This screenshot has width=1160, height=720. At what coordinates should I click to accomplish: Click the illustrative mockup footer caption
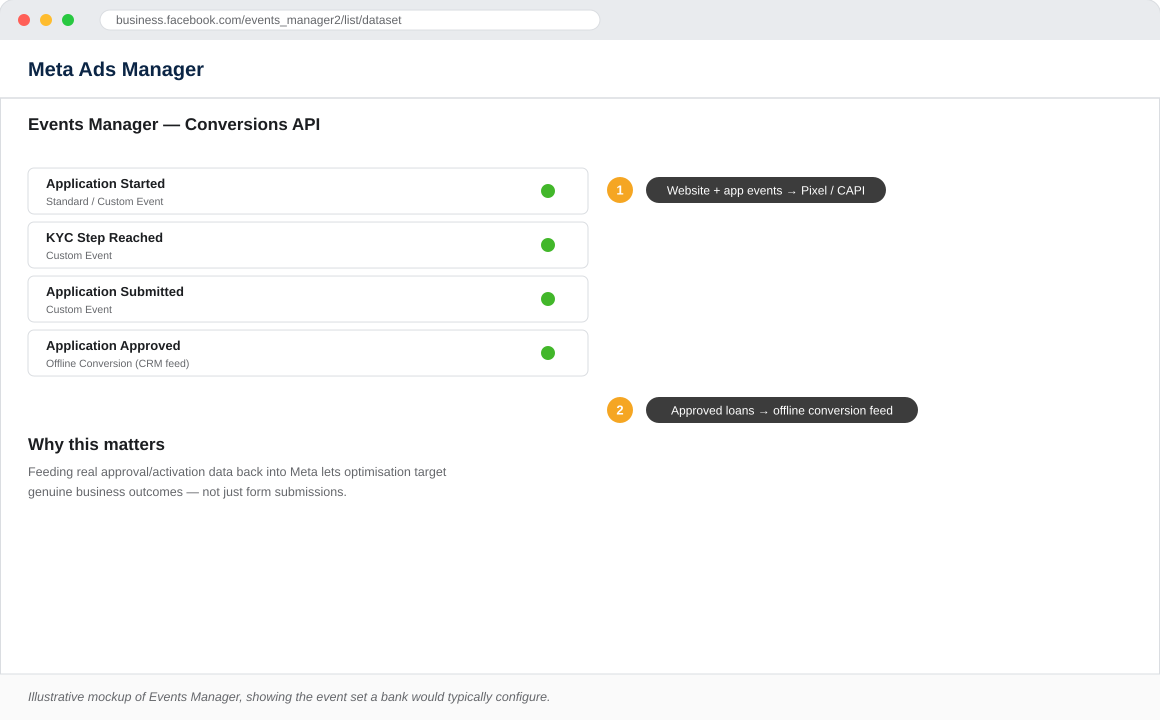coord(289,697)
